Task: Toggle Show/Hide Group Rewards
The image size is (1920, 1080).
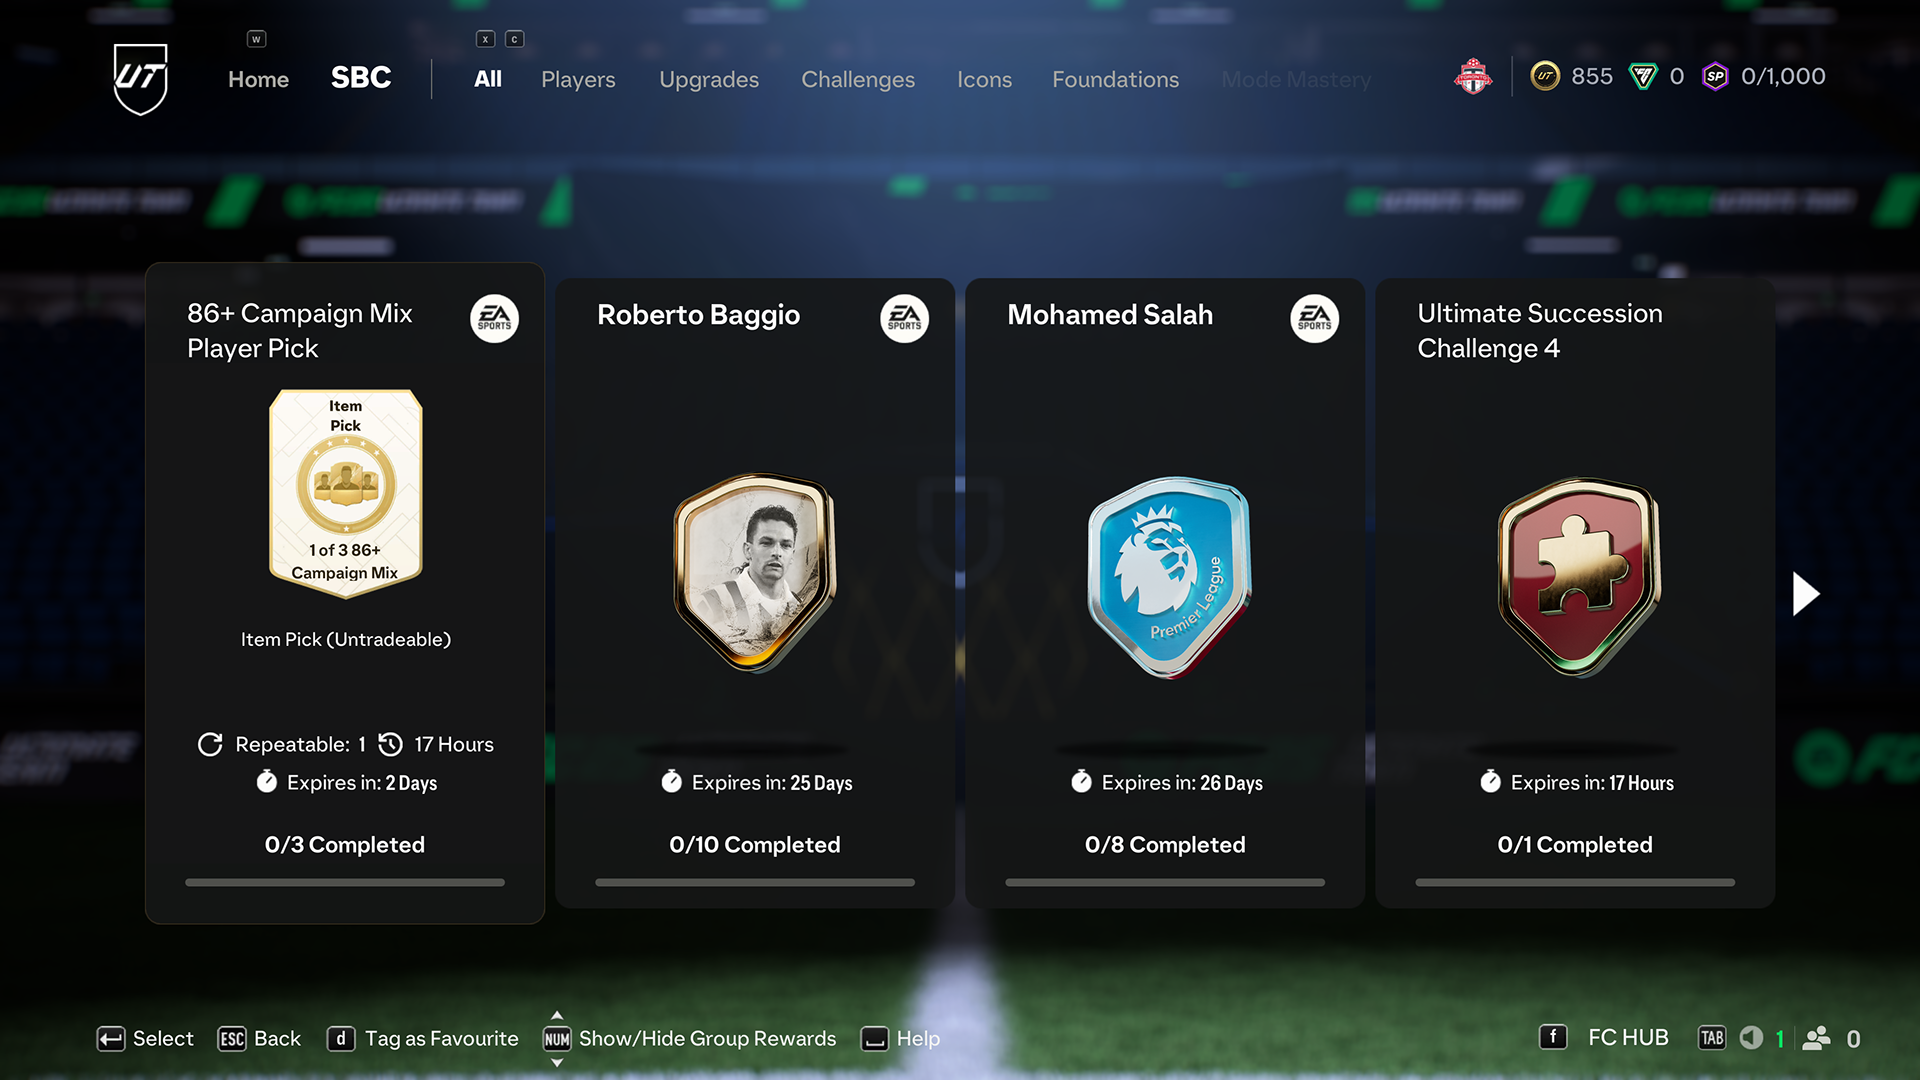Action: tap(690, 1039)
